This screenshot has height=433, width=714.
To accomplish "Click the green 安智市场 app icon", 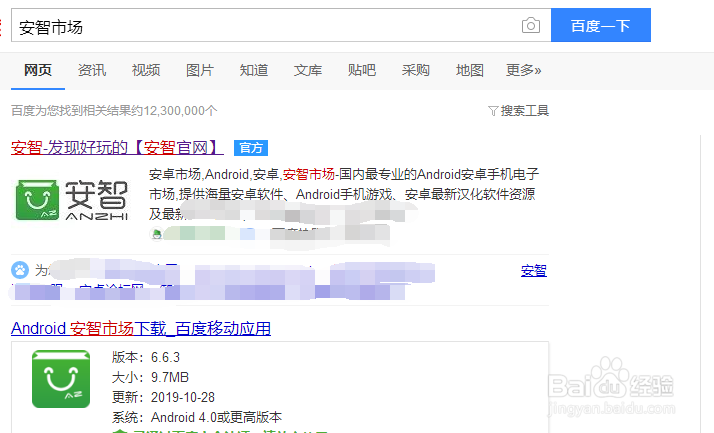I will 61,379.
